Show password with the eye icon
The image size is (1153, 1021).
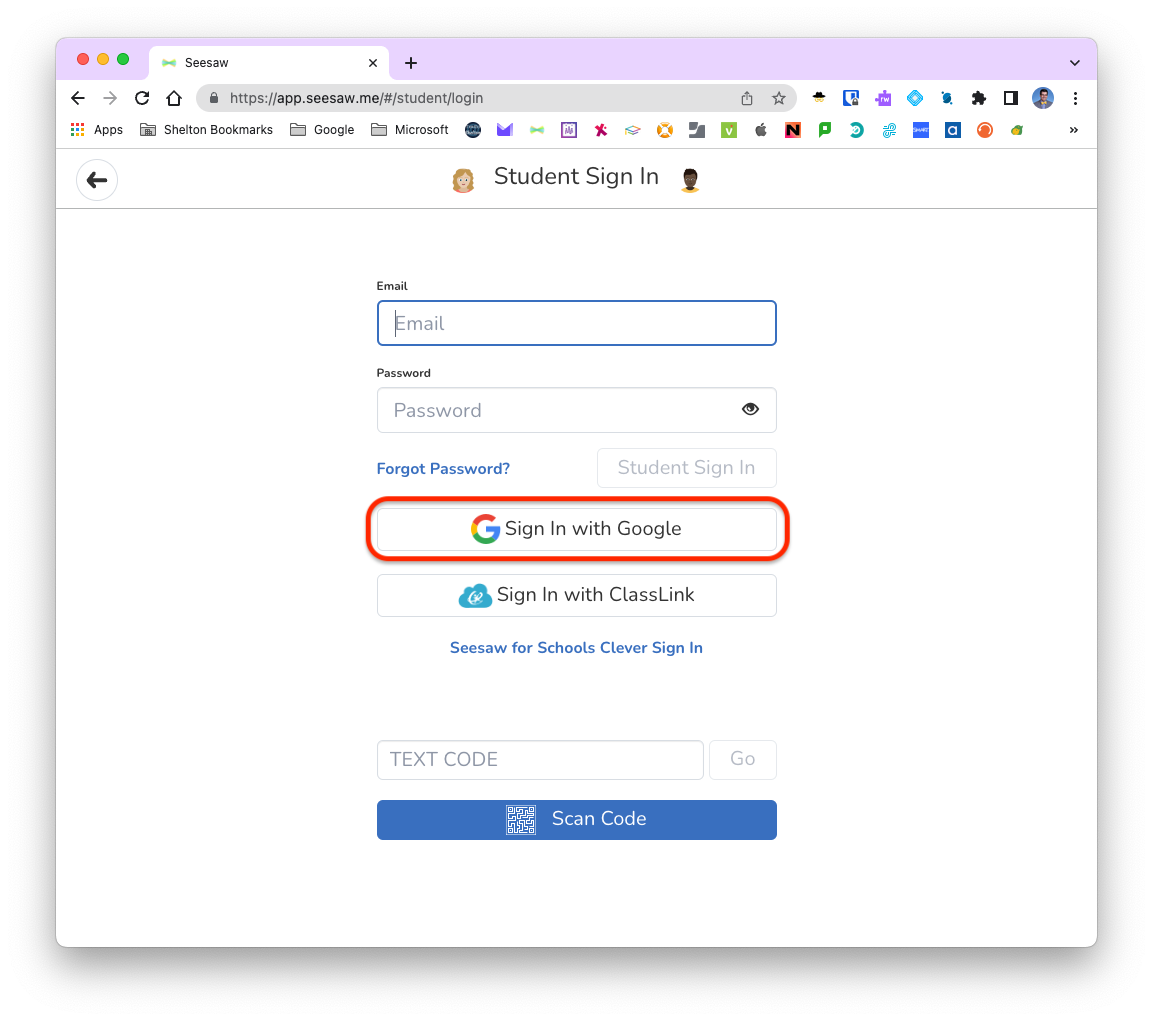pyautogui.click(x=750, y=409)
